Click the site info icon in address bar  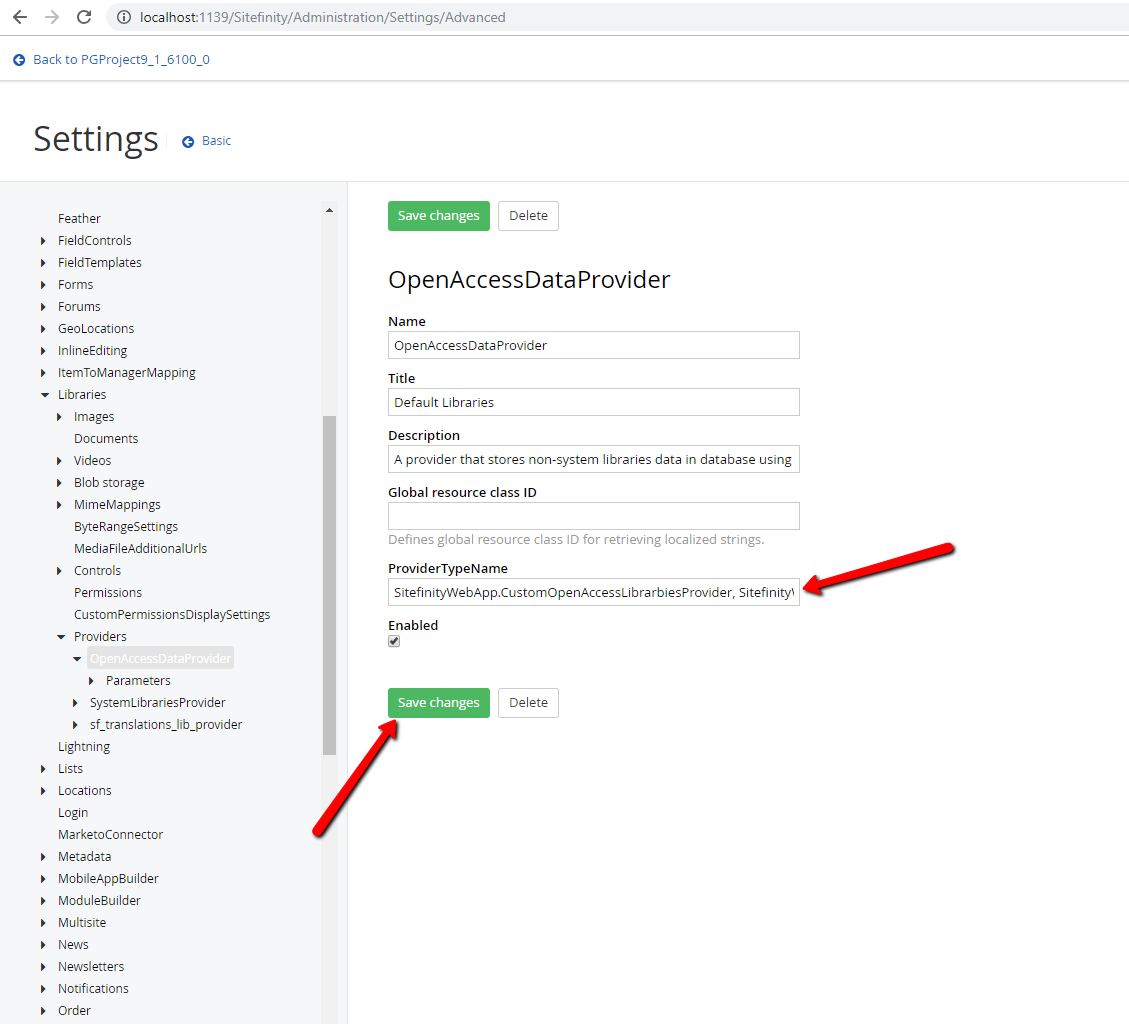(x=124, y=17)
